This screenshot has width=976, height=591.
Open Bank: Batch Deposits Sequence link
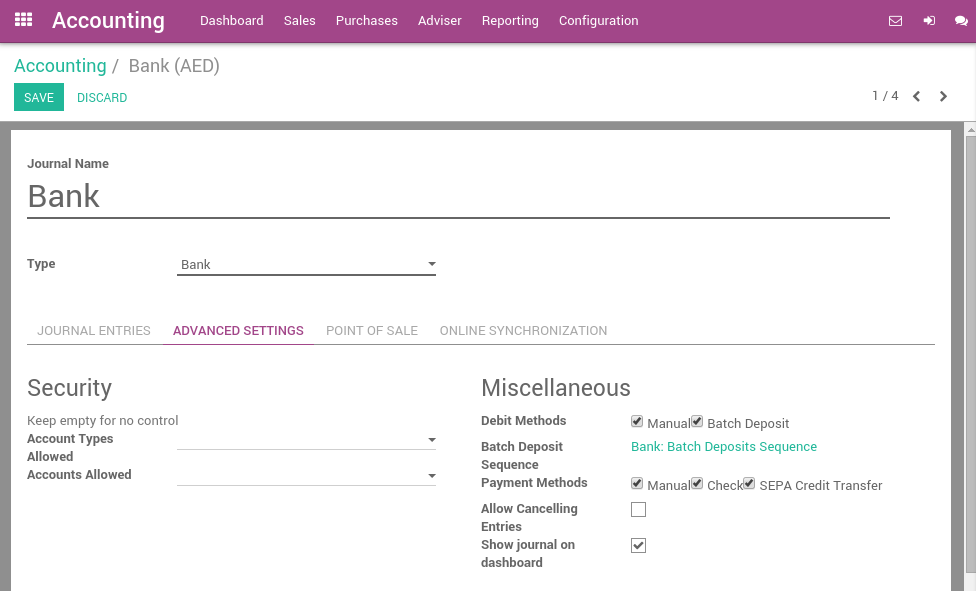pyautogui.click(x=723, y=447)
